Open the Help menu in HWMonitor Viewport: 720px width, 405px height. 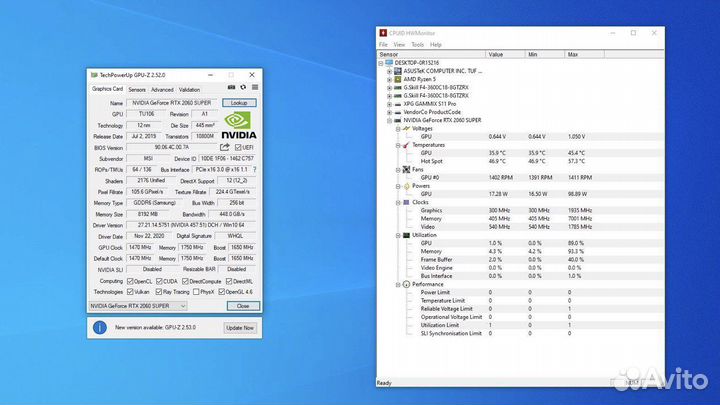tap(436, 45)
